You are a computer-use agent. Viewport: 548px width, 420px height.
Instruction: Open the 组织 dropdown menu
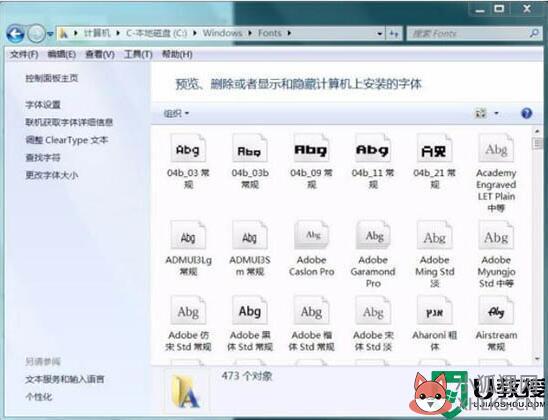pos(176,113)
